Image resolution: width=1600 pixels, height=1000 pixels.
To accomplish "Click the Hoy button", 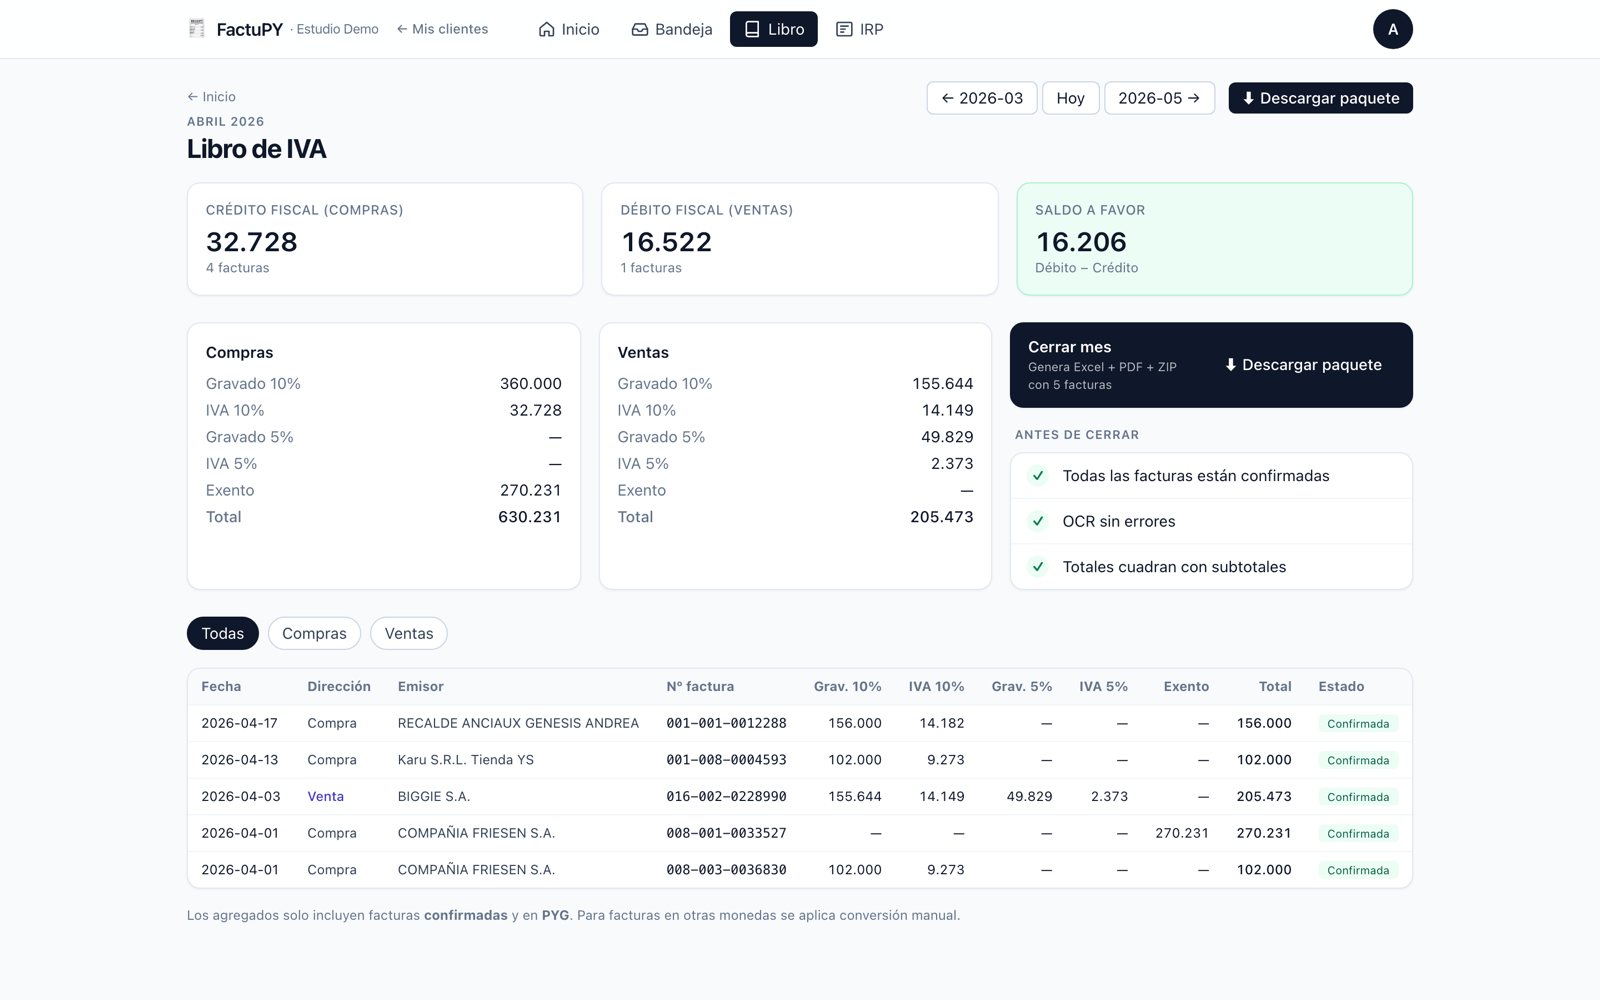I will click(1070, 98).
